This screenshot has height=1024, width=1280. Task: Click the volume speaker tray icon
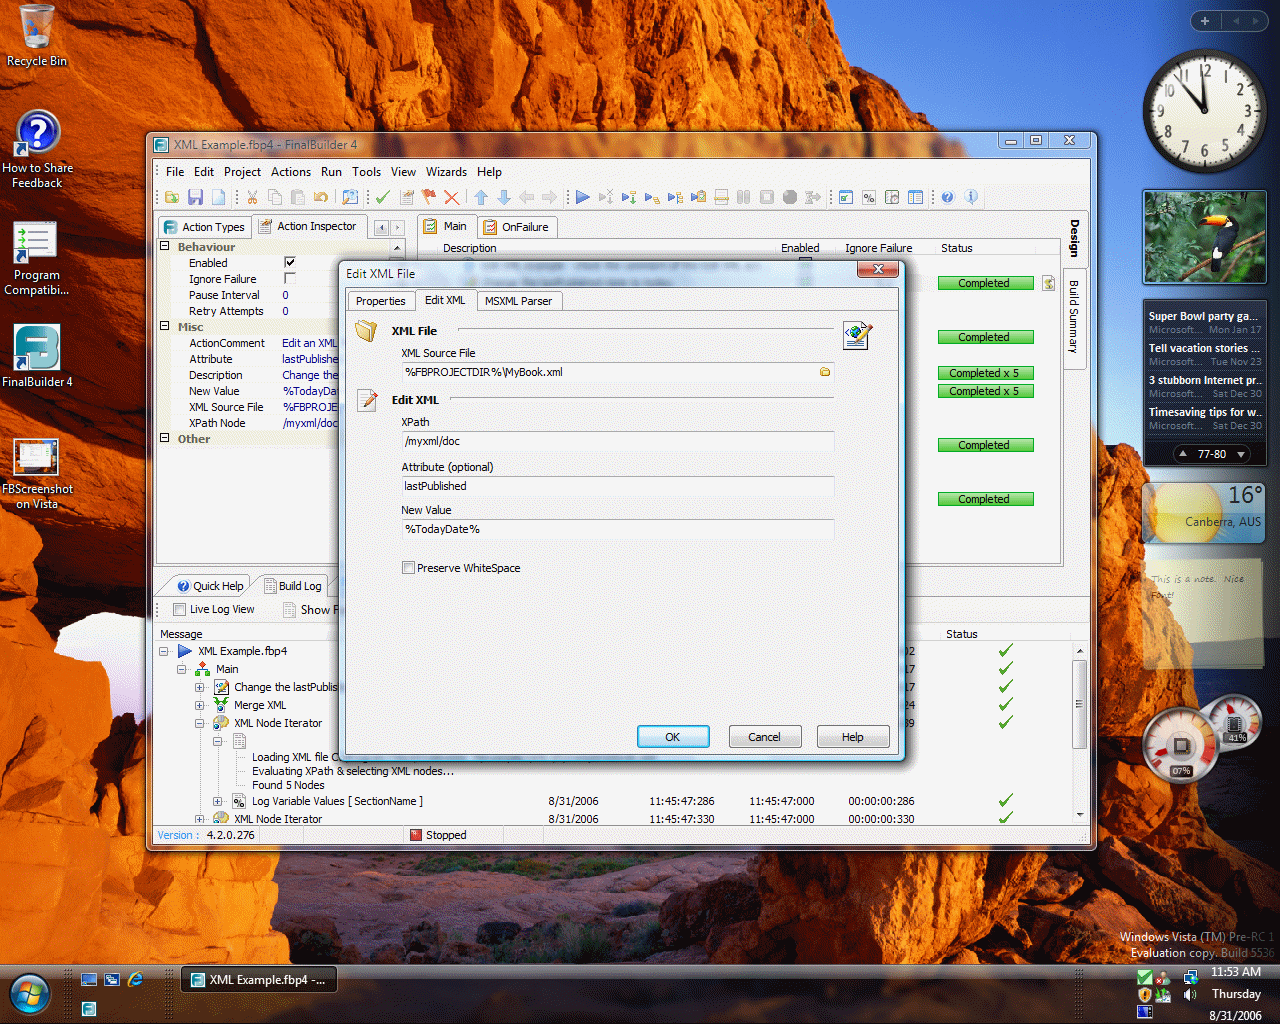[x=1190, y=994]
